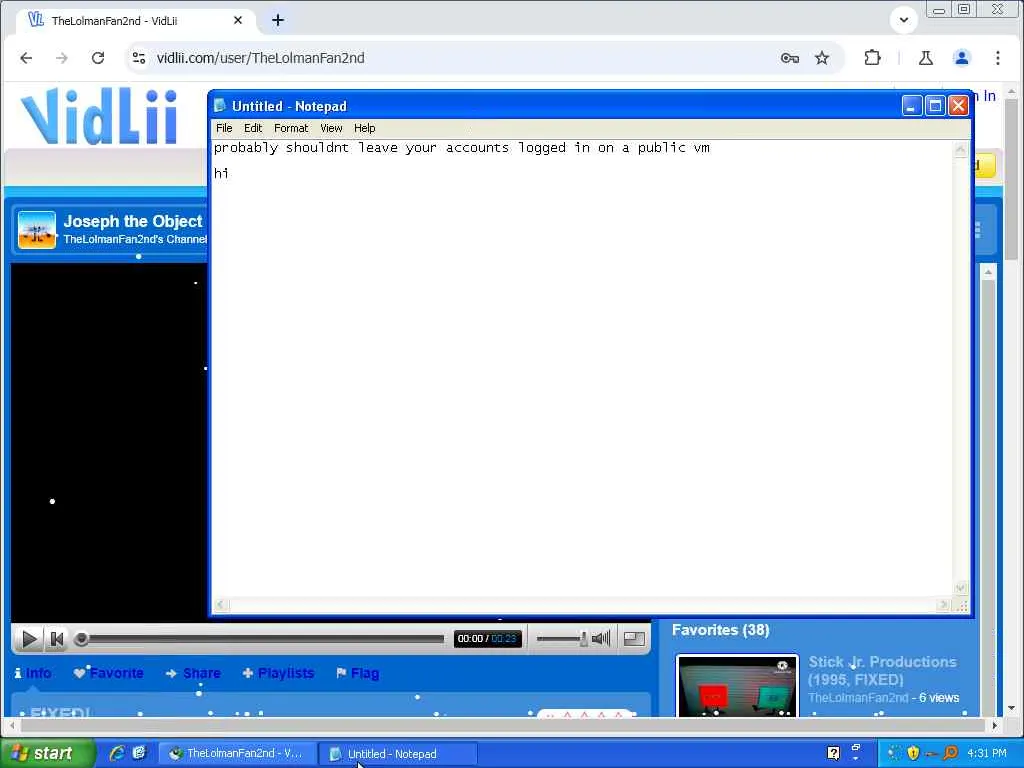Click the channel avatar of Joseph the Object
This screenshot has height=768, width=1024.
pyautogui.click(x=37, y=230)
